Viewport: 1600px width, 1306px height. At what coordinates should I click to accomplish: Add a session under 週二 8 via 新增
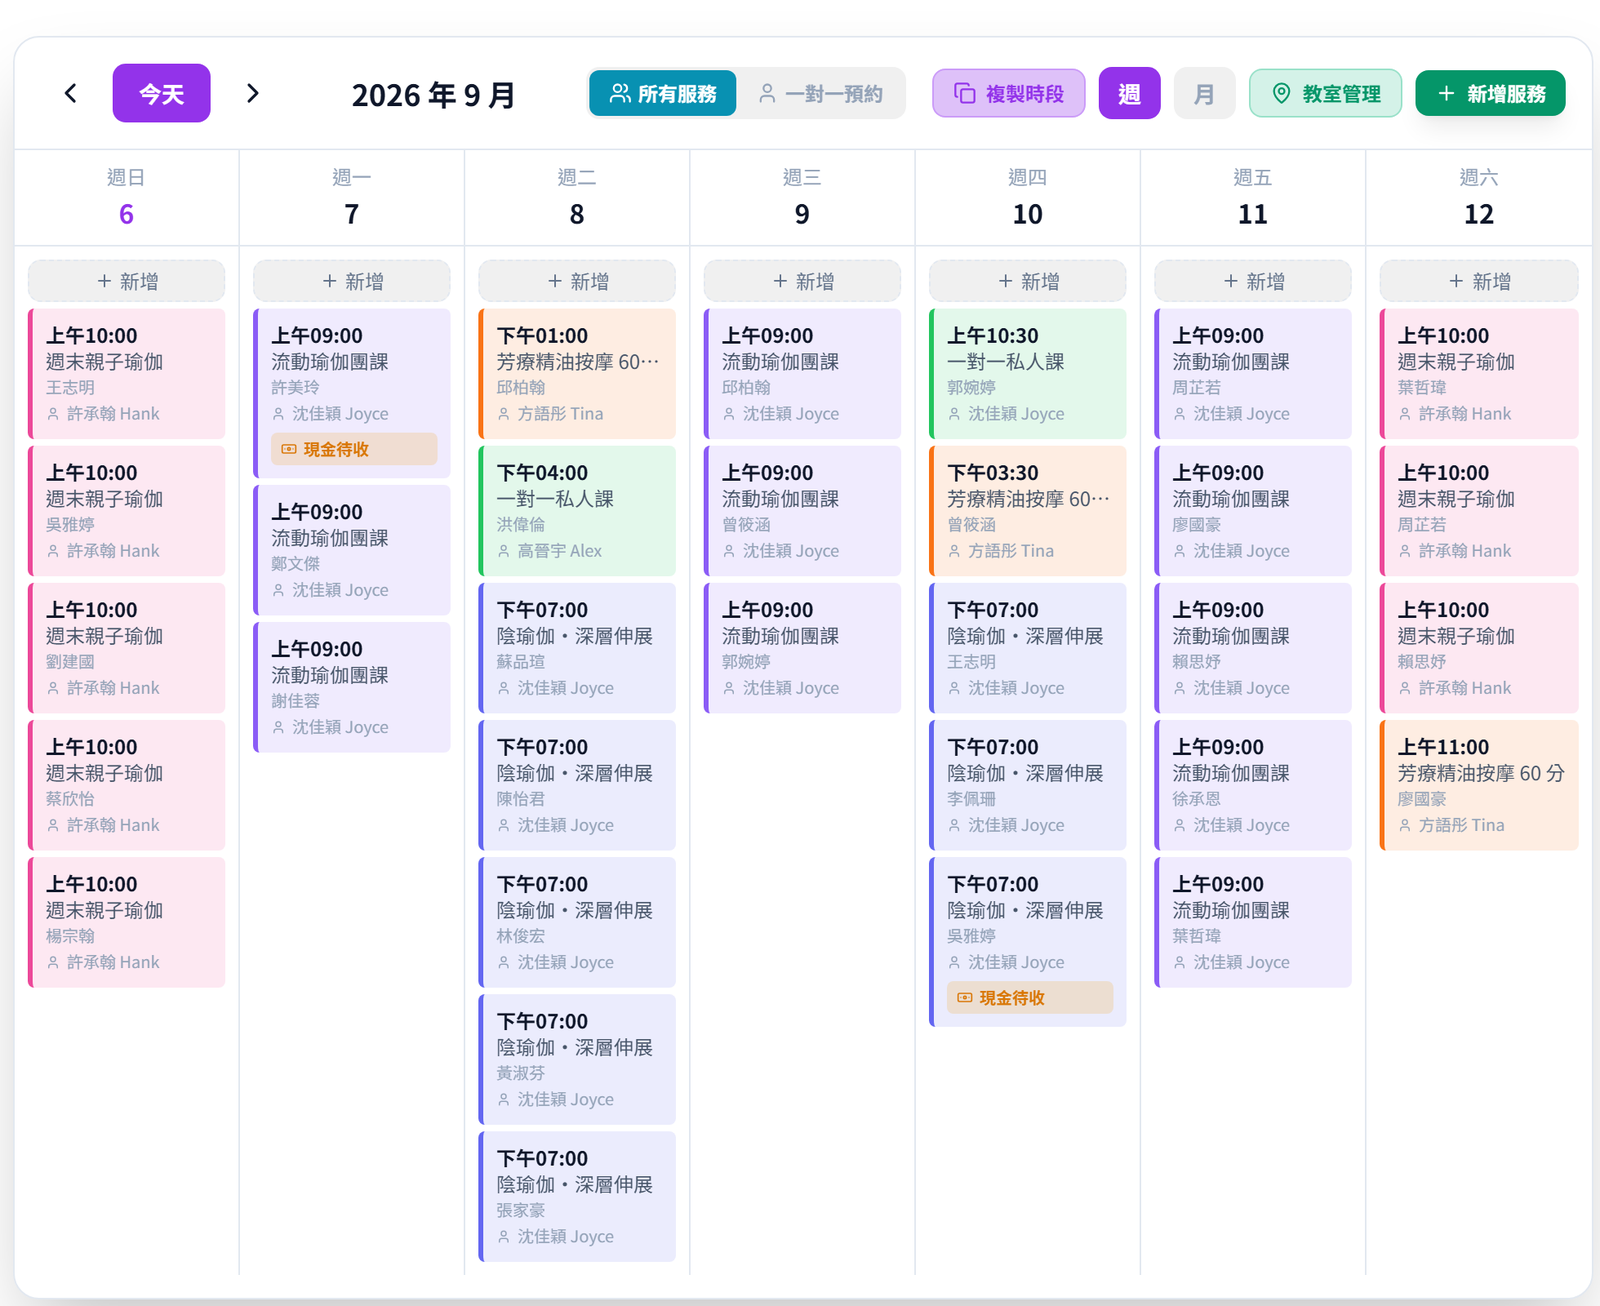[x=577, y=281]
